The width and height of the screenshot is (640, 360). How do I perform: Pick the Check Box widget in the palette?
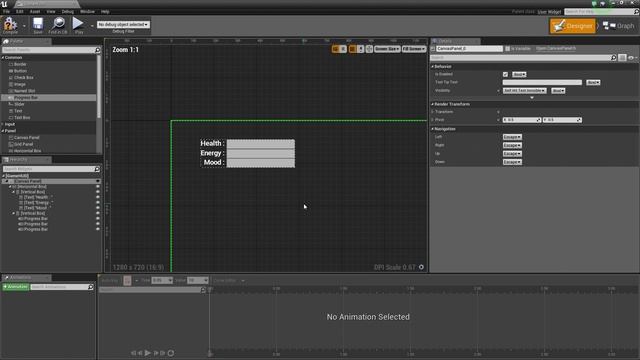point(24,78)
